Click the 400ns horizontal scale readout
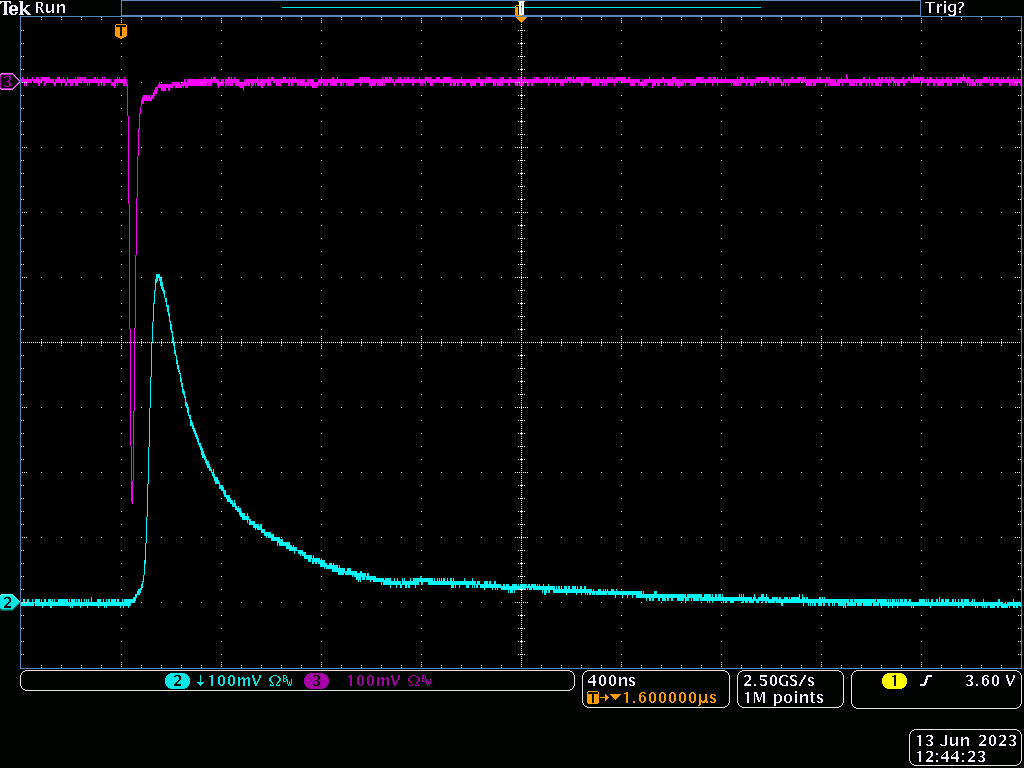This screenshot has height=768, width=1024. pos(607,680)
